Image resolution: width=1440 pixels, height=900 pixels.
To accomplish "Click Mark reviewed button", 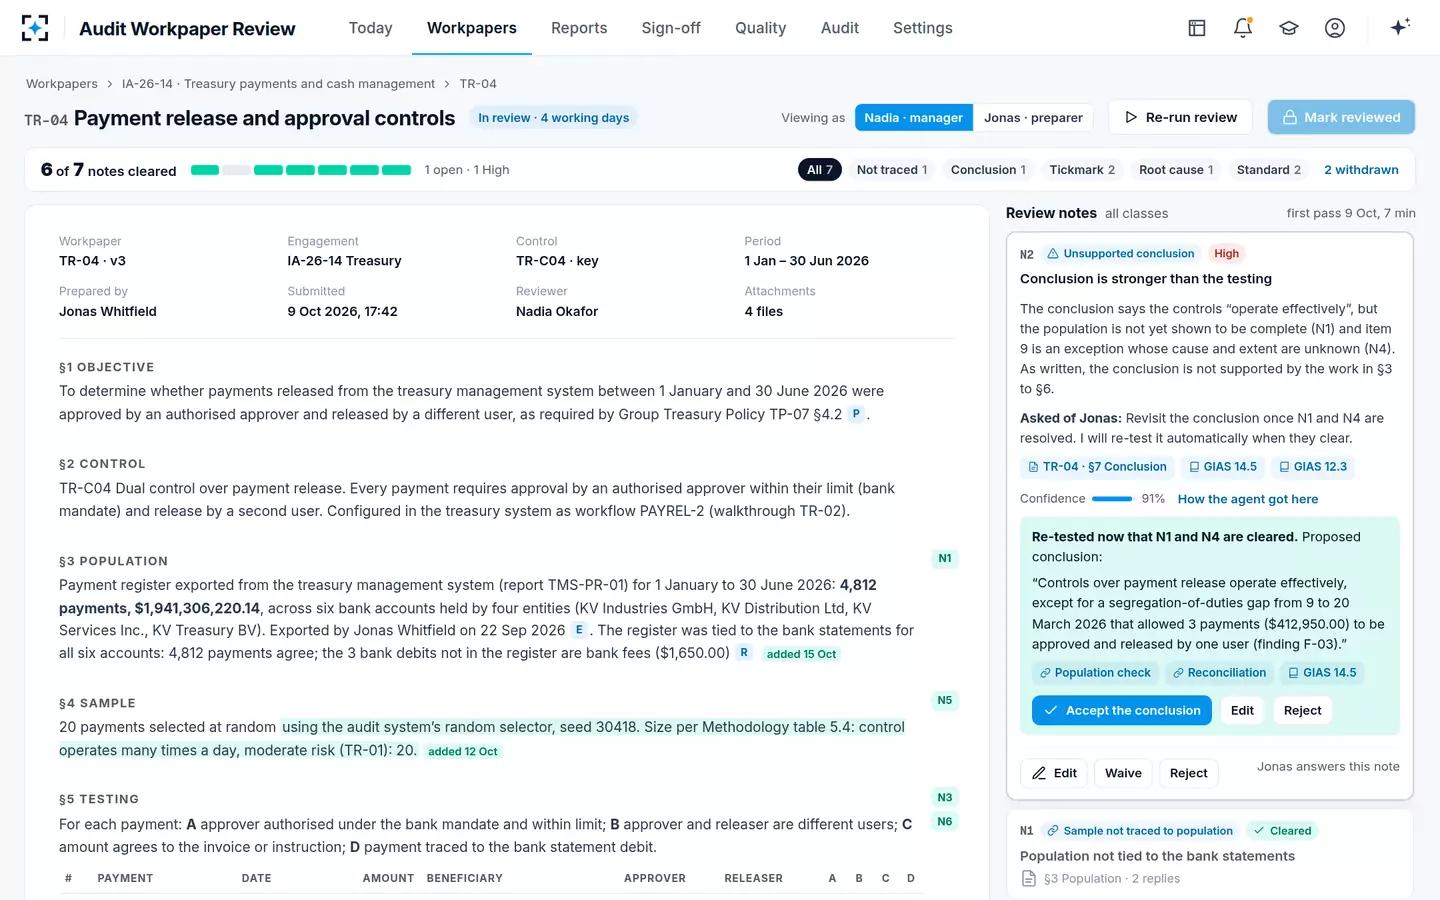I will point(1341,117).
